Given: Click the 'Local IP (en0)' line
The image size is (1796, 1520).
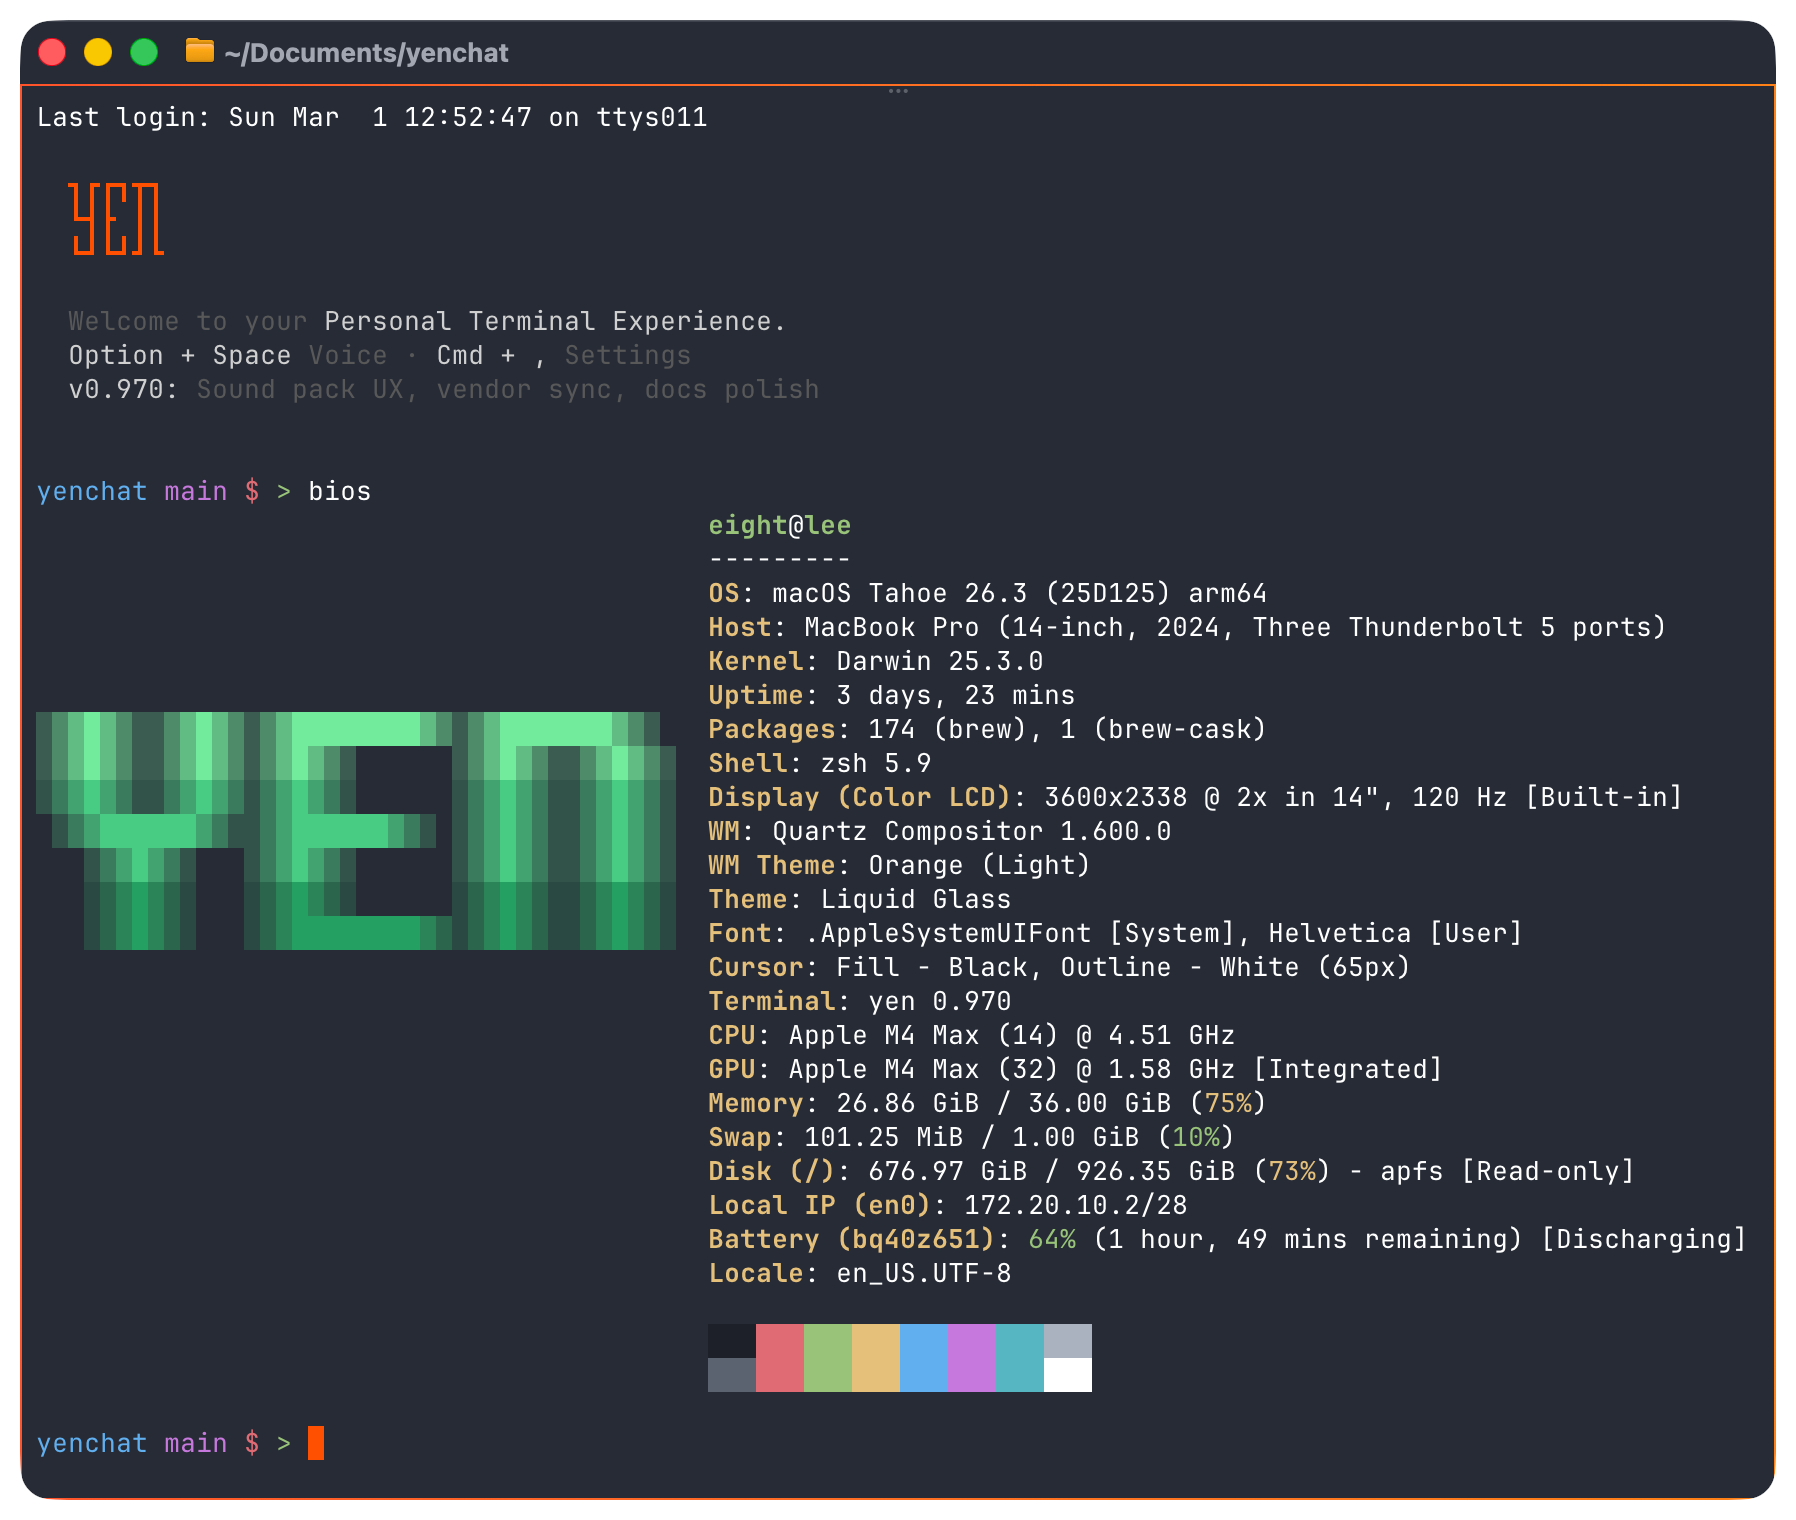Looking at the screenshot, I should [948, 1205].
